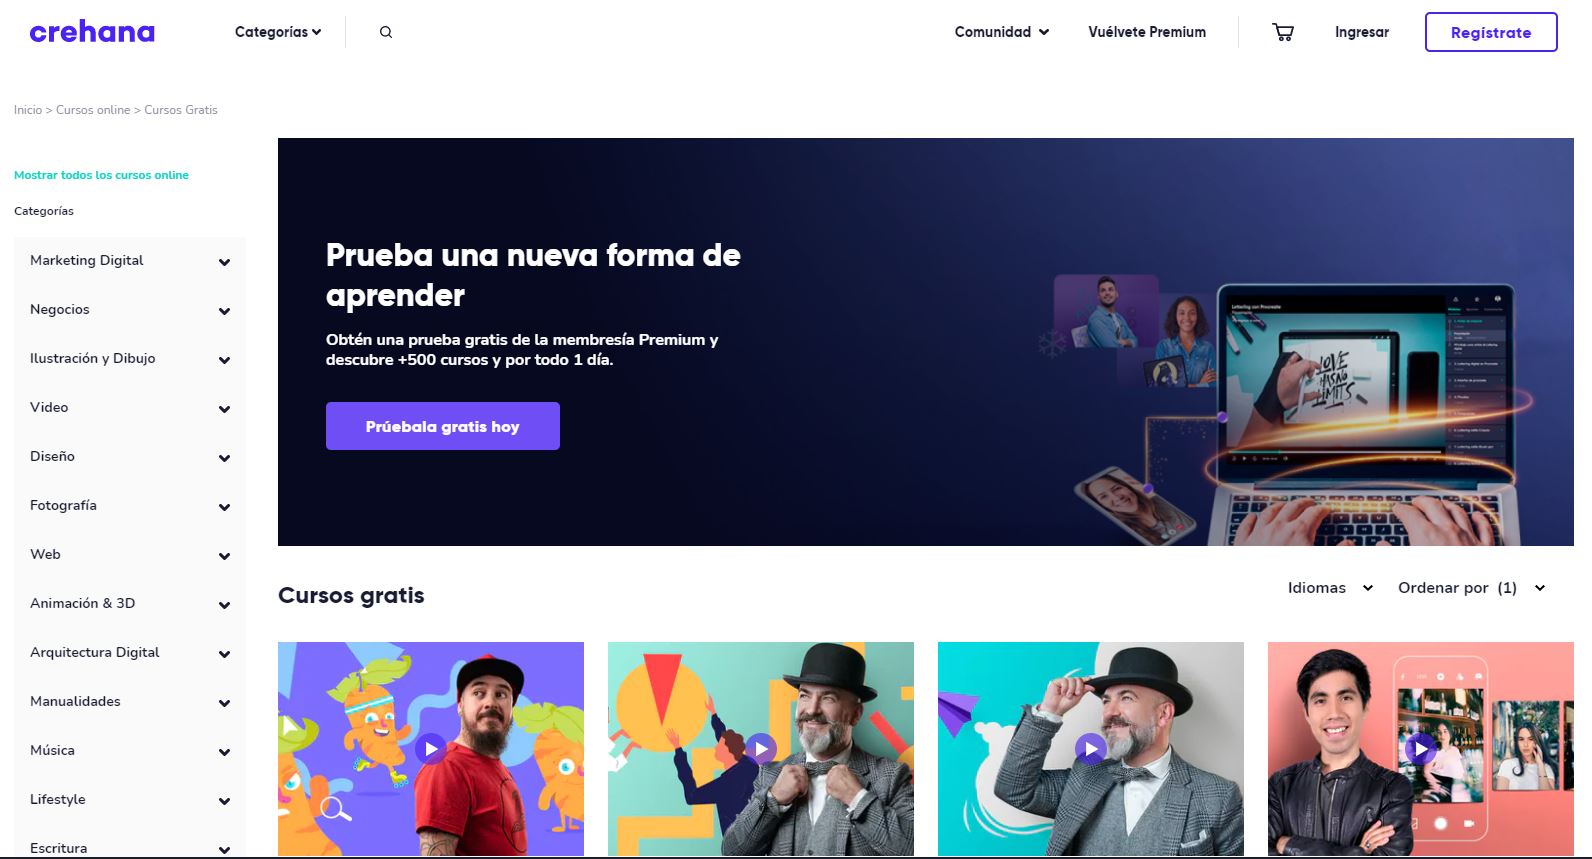Click Vuélvete Premium link
This screenshot has height=859, width=1592.
click(1147, 32)
